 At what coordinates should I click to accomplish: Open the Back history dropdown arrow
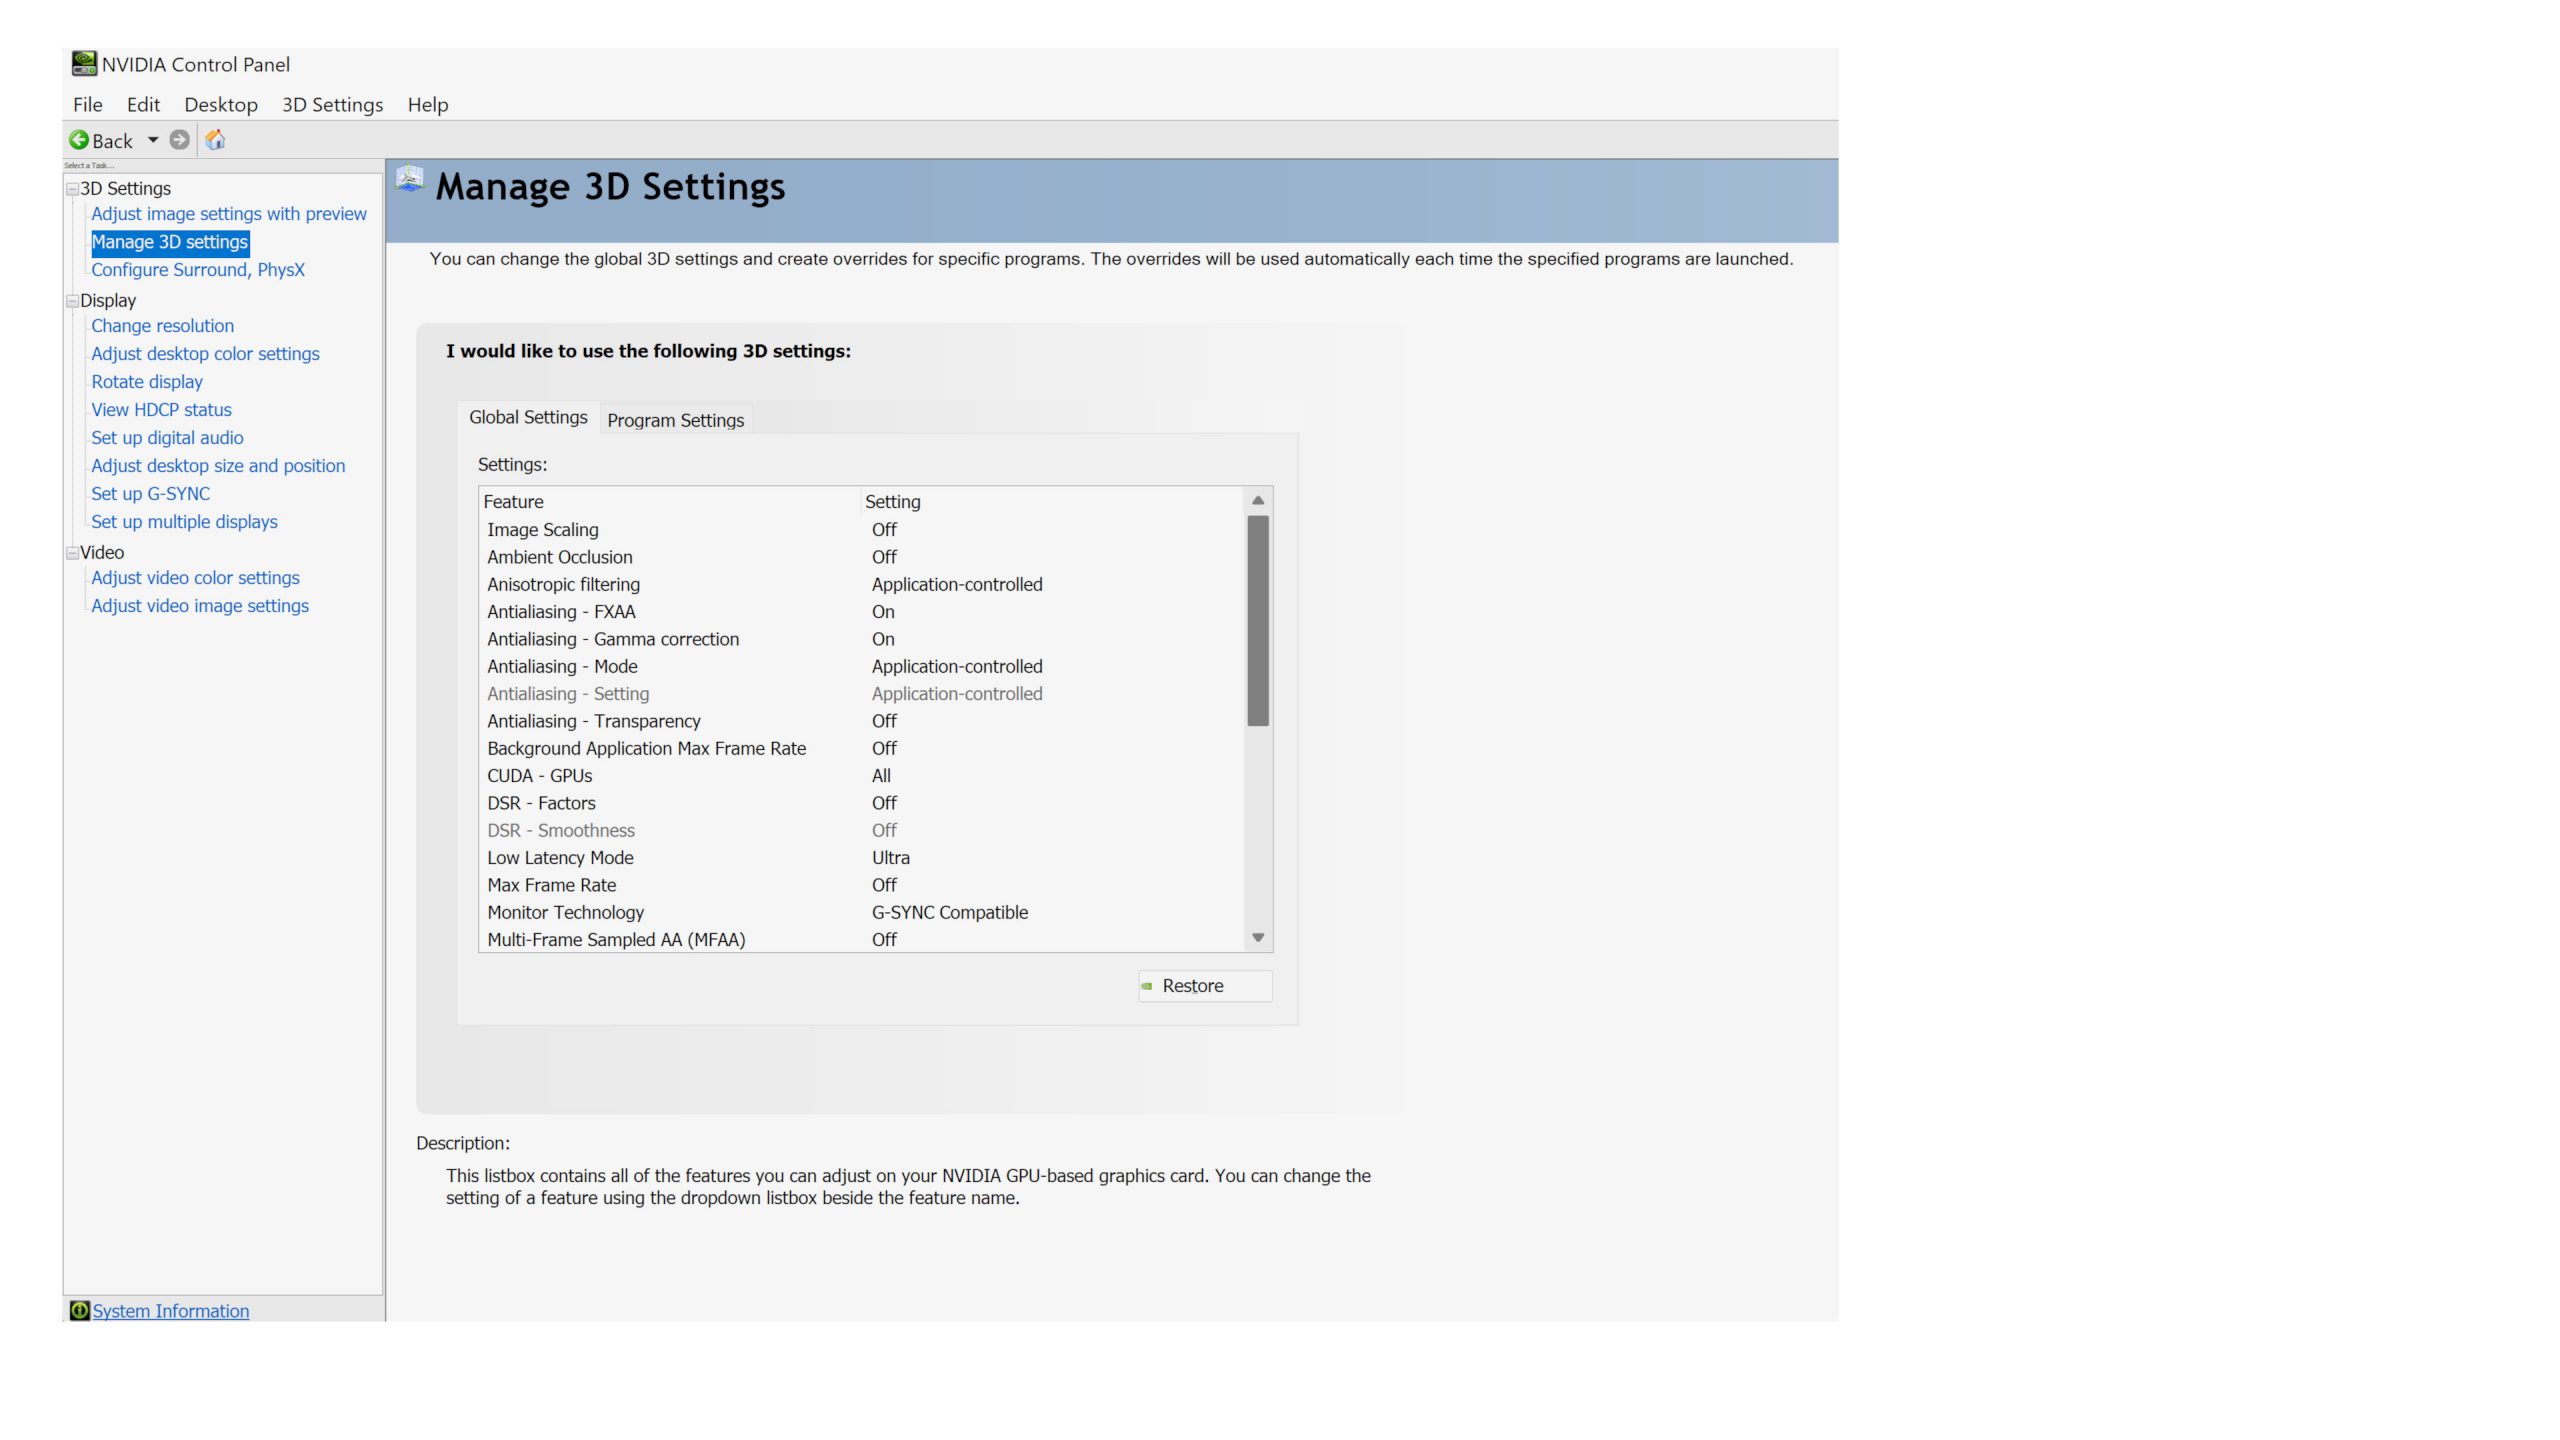pos(153,140)
